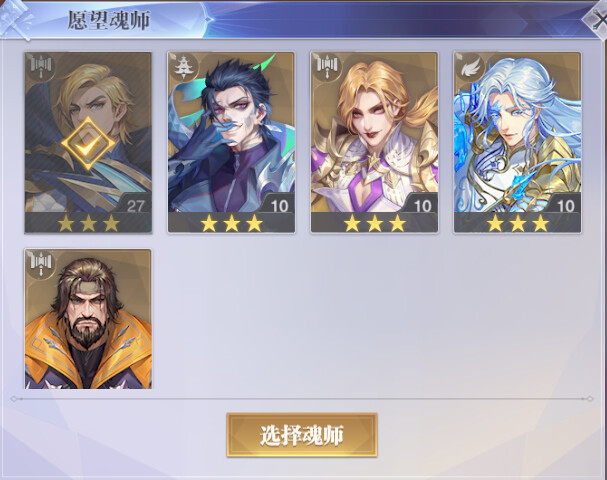
Task: Click the three stars under golden-haired woman
Action: pyautogui.click(x=375, y=223)
